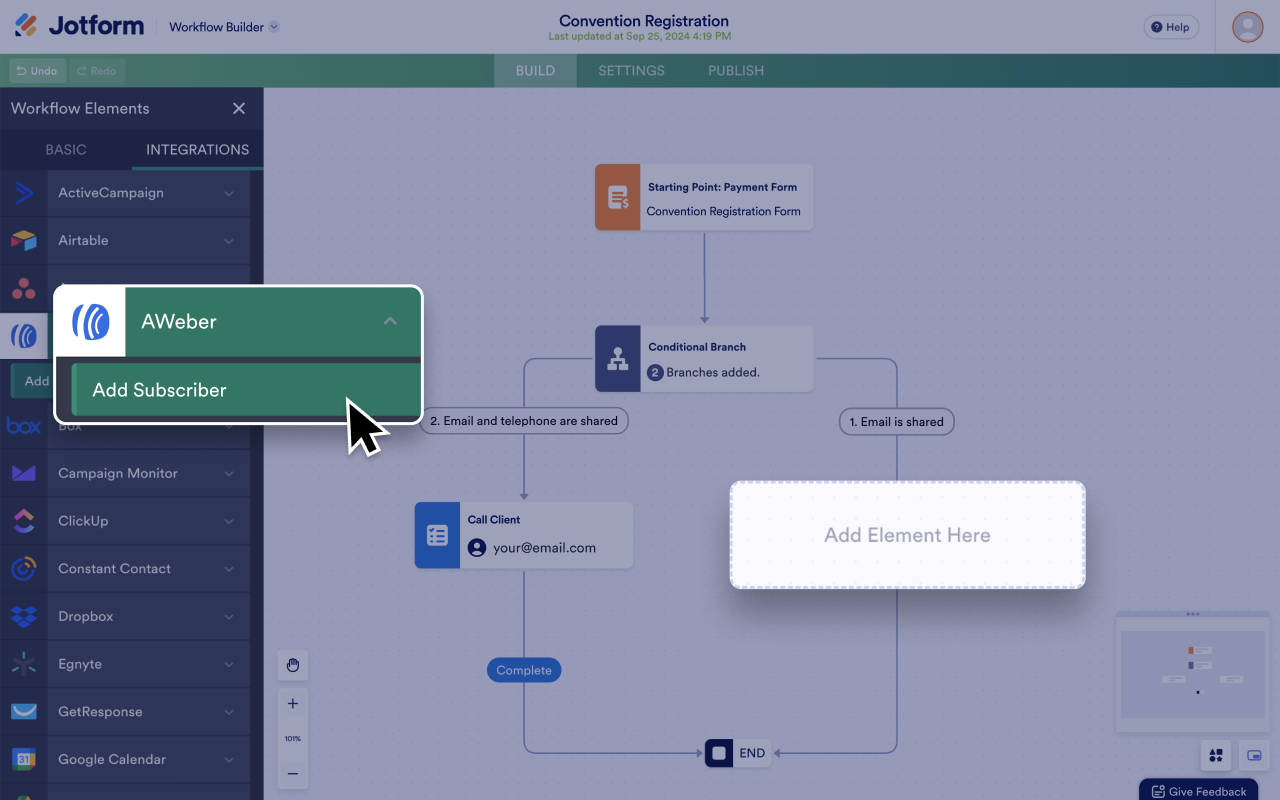Image resolution: width=1280 pixels, height=800 pixels.
Task: Select the Campaign Monitor integration icon
Action: [x=24, y=474]
